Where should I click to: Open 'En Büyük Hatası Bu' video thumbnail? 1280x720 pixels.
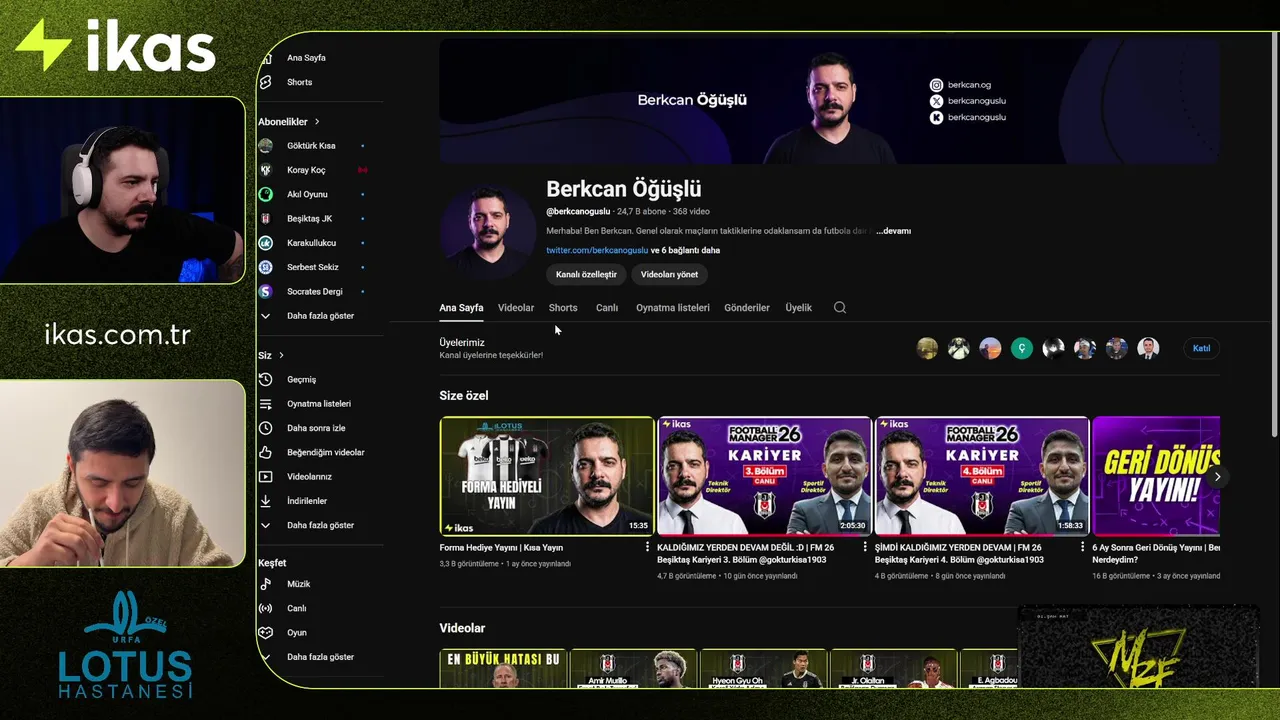[x=503, y=669]
